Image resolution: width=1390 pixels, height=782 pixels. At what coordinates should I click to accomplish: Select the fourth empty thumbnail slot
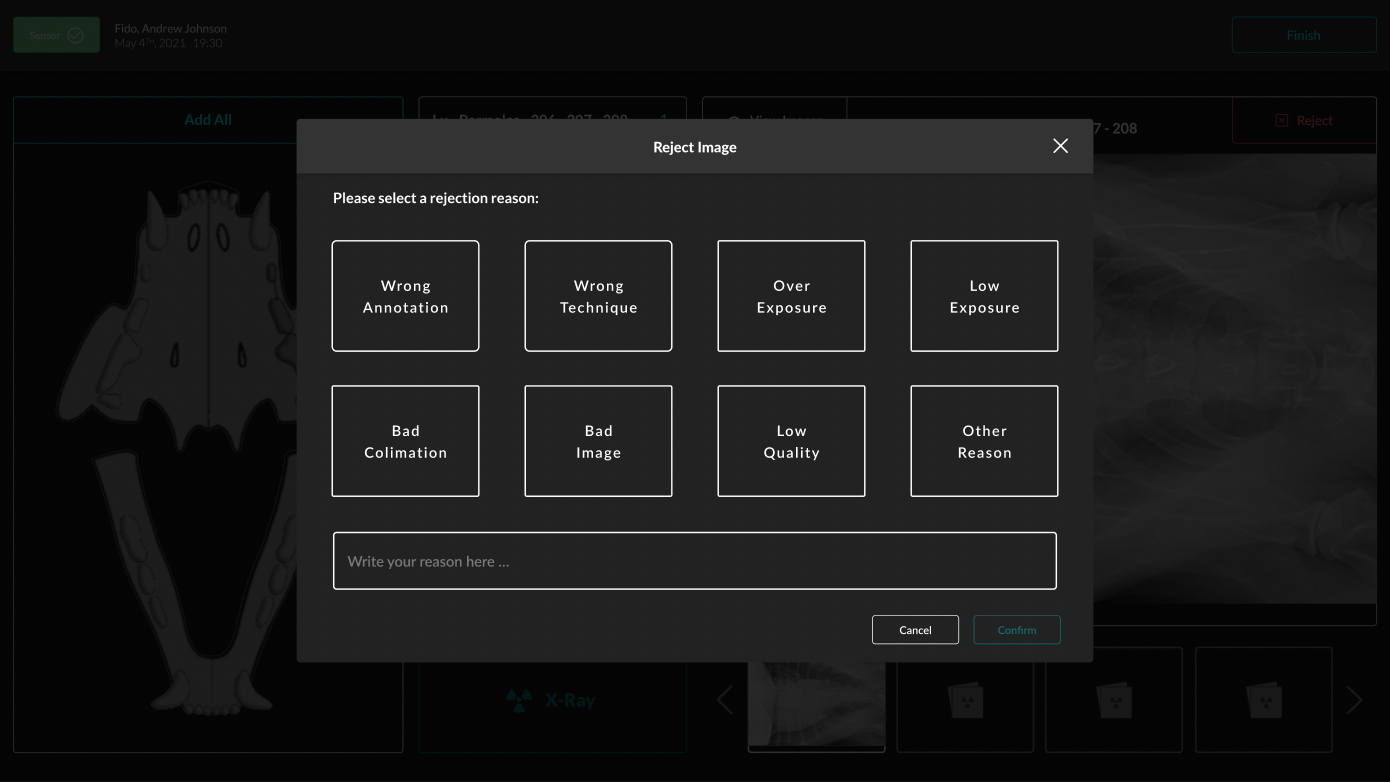(x=1264, y=700)
